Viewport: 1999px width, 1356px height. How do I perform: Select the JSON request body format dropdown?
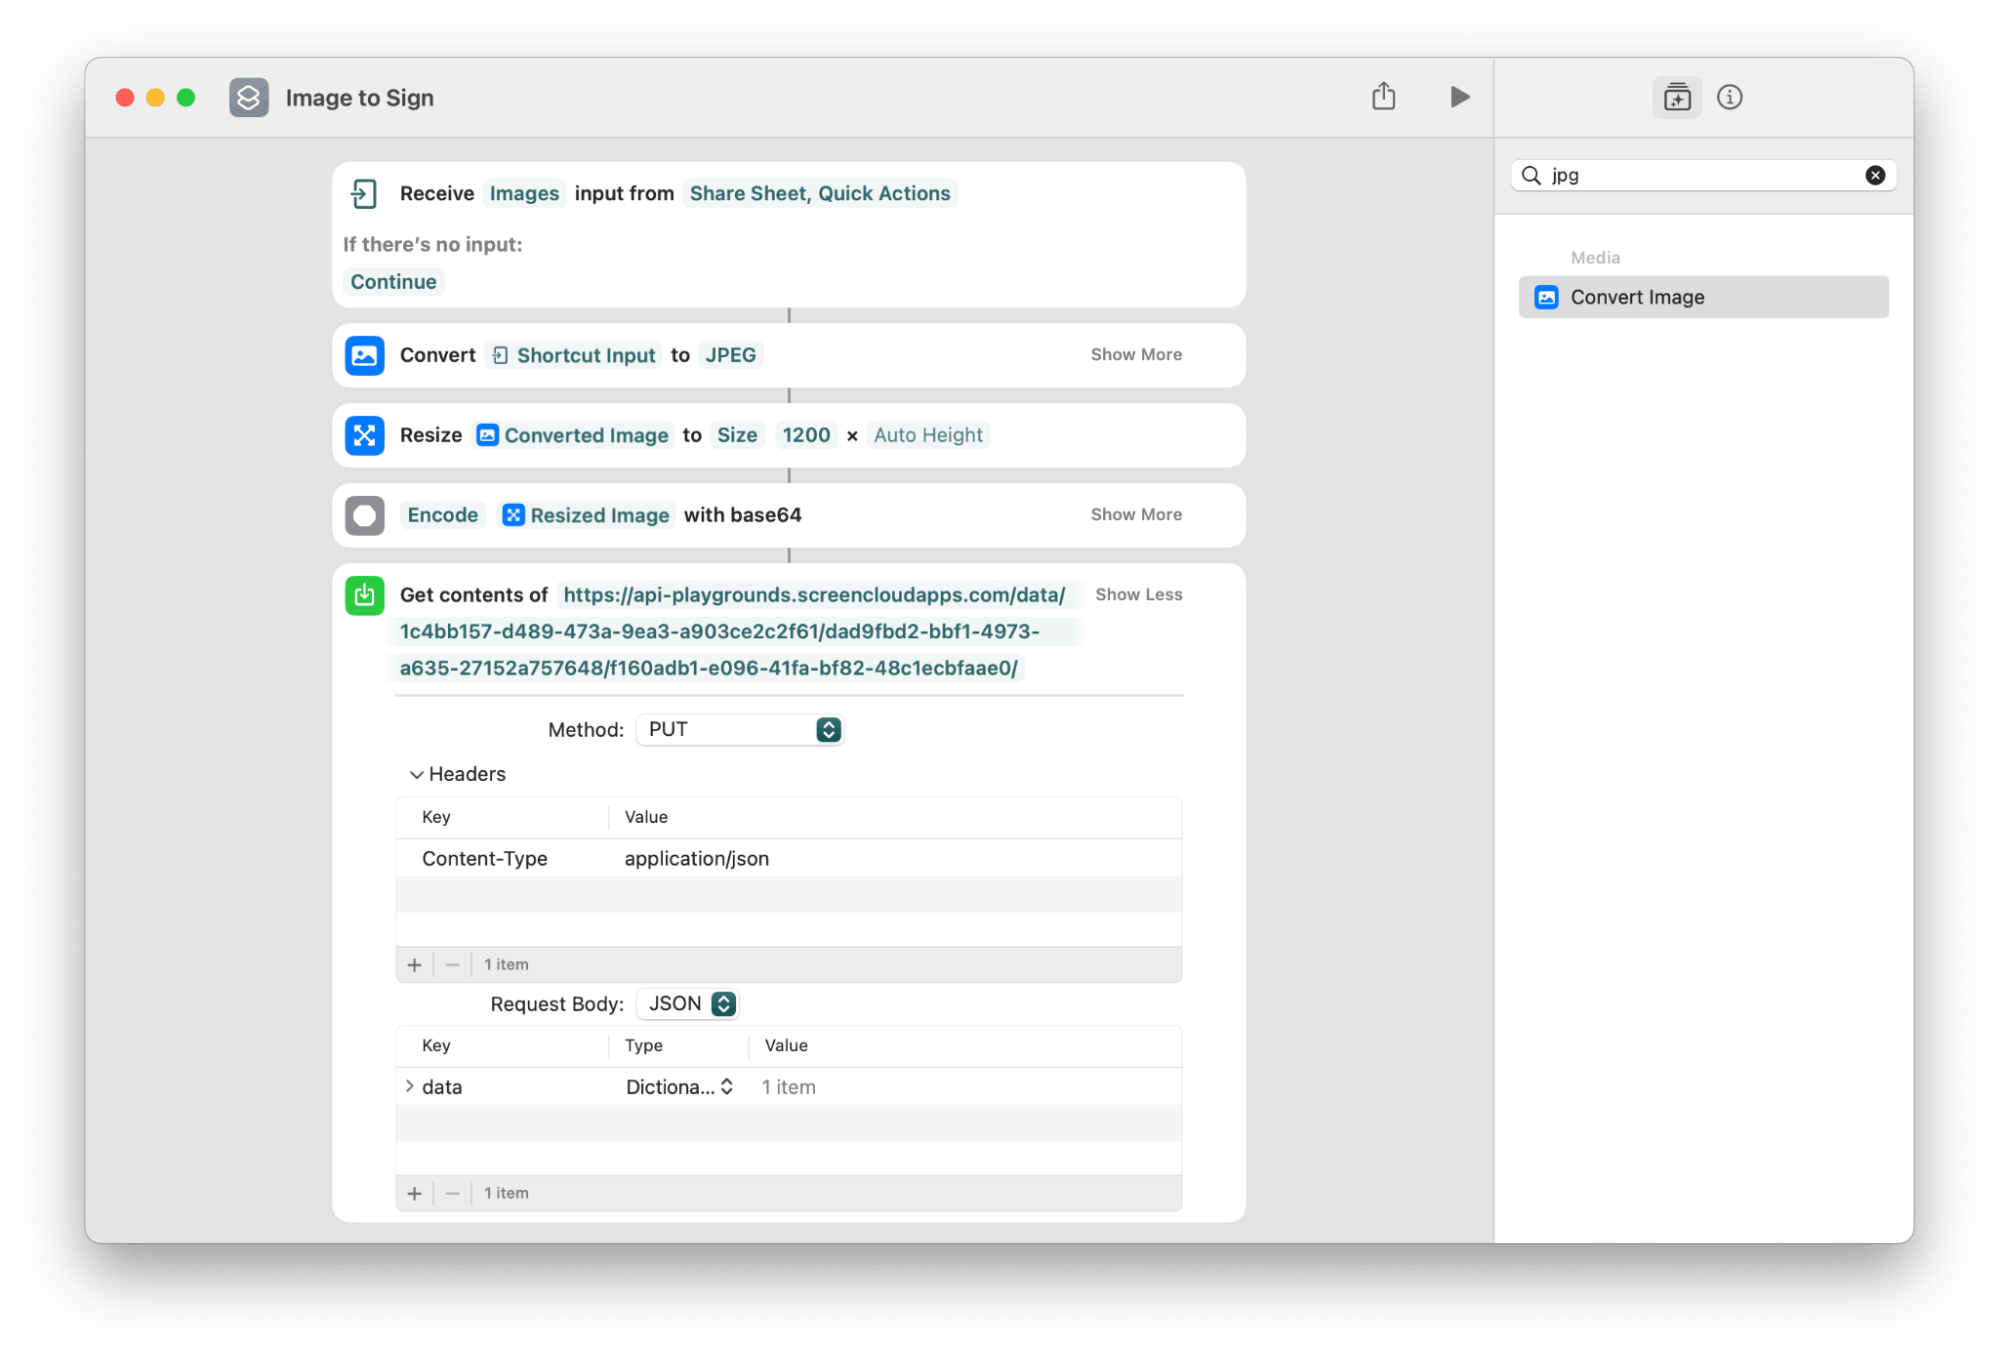pos(689,1003)
